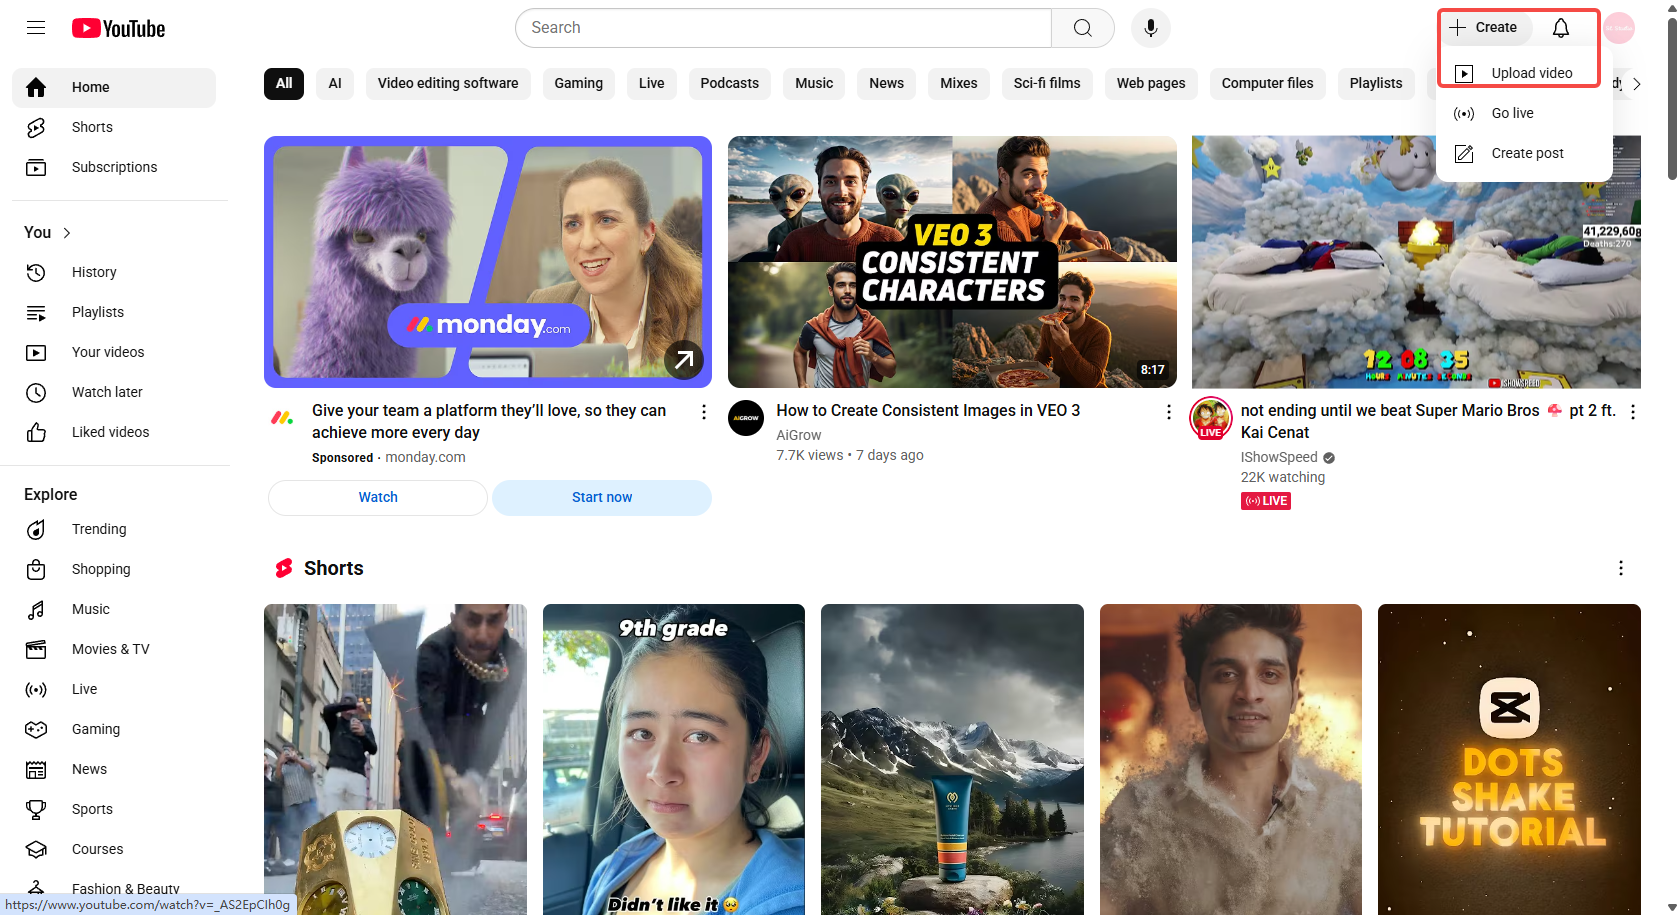
Task: Explore Gaming in sidebar
Action: pyautogui.click(x=114, y=729)
